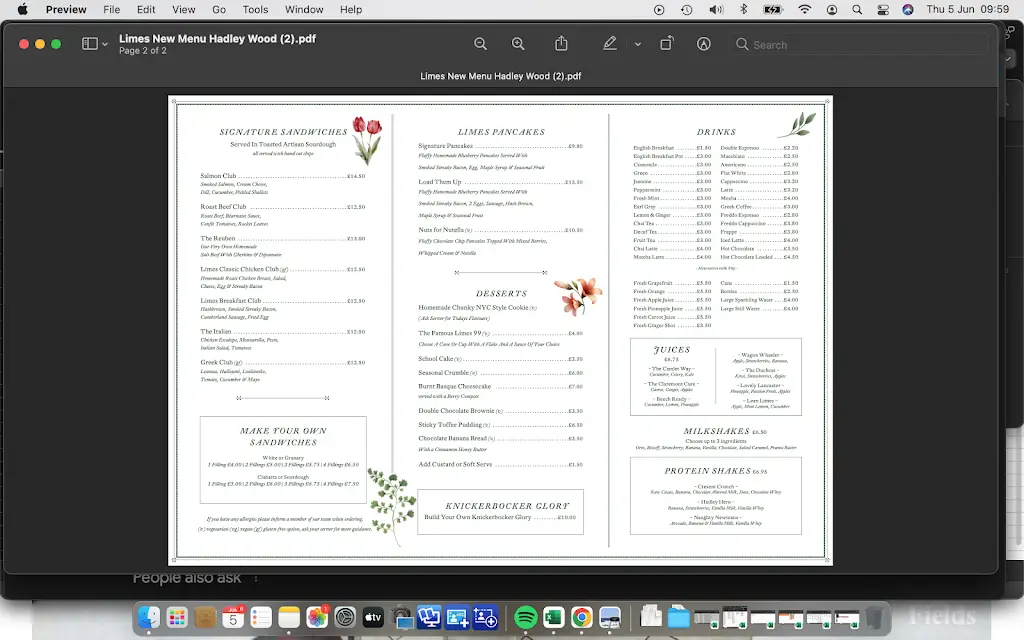Viewport: 1024px width, 640px height.
Task: Open Google Chrome from the Dock
Action: point(579,618)
